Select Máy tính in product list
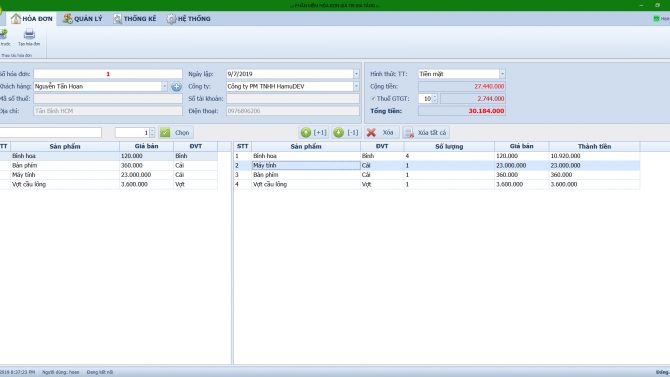This screenshot has height=377, width=670. click(x=109, y=175)
